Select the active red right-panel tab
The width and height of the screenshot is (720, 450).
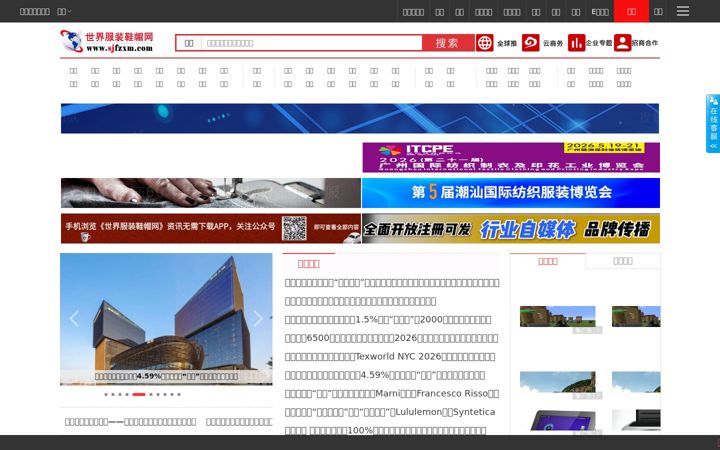(x=548, y=261)
